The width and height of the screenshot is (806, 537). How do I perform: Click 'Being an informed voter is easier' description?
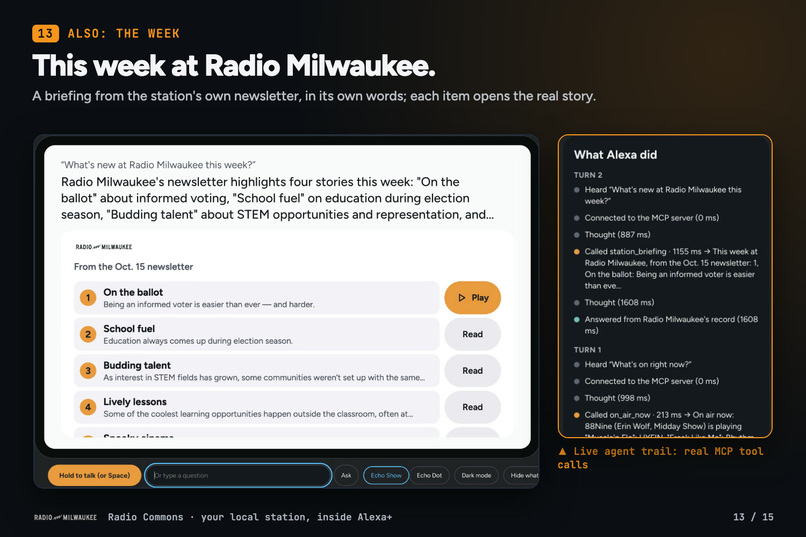[x=209, y=305]
